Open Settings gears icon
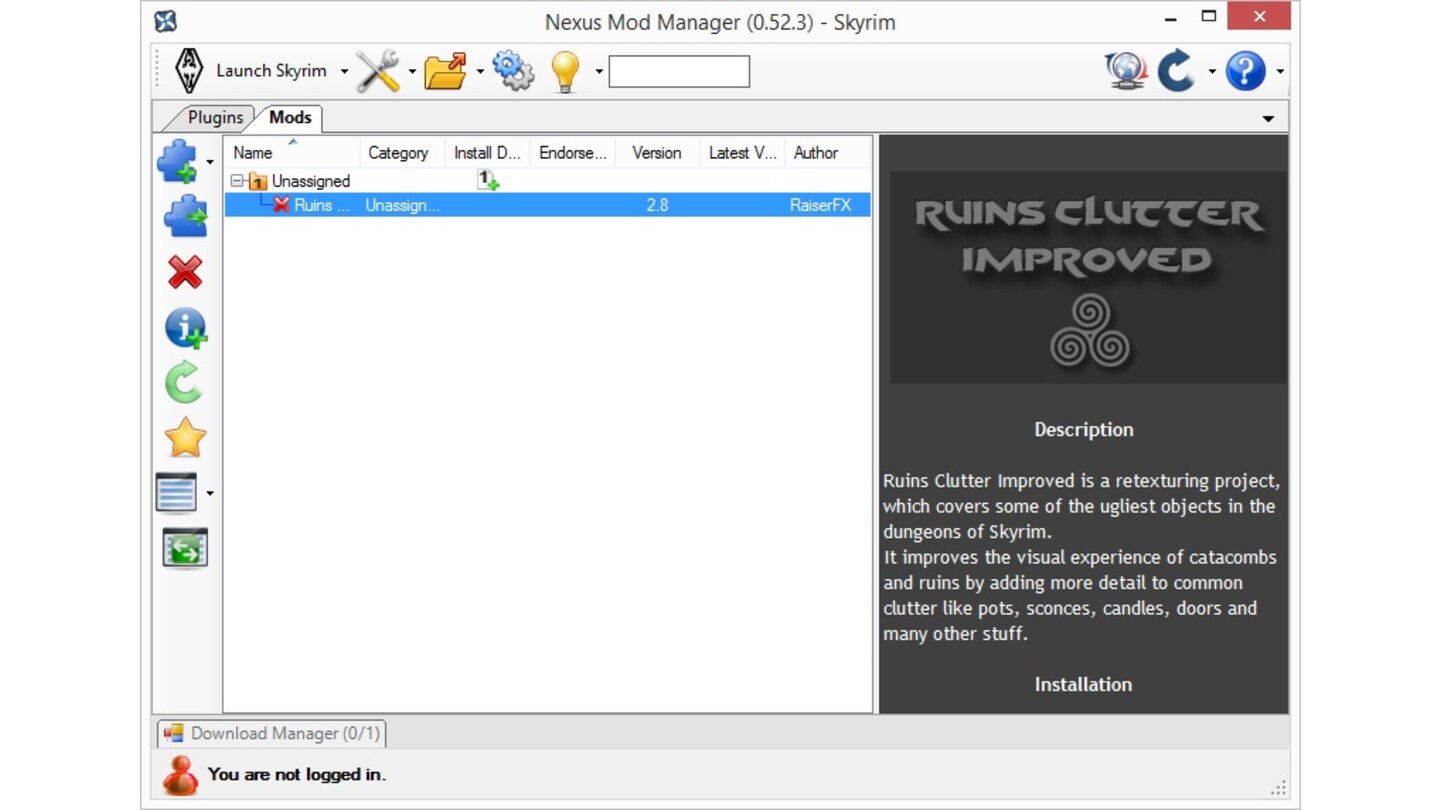This screenshot has height=810, width=1440. point(514,71)
